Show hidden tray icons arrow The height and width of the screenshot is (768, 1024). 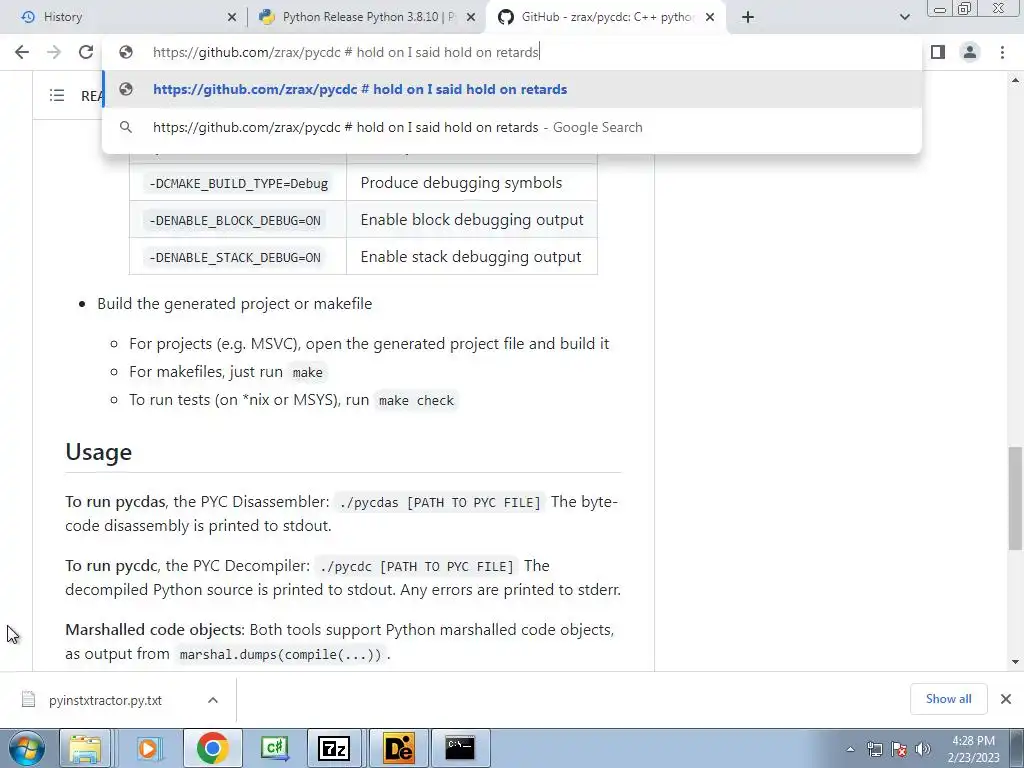pos(850,749)
